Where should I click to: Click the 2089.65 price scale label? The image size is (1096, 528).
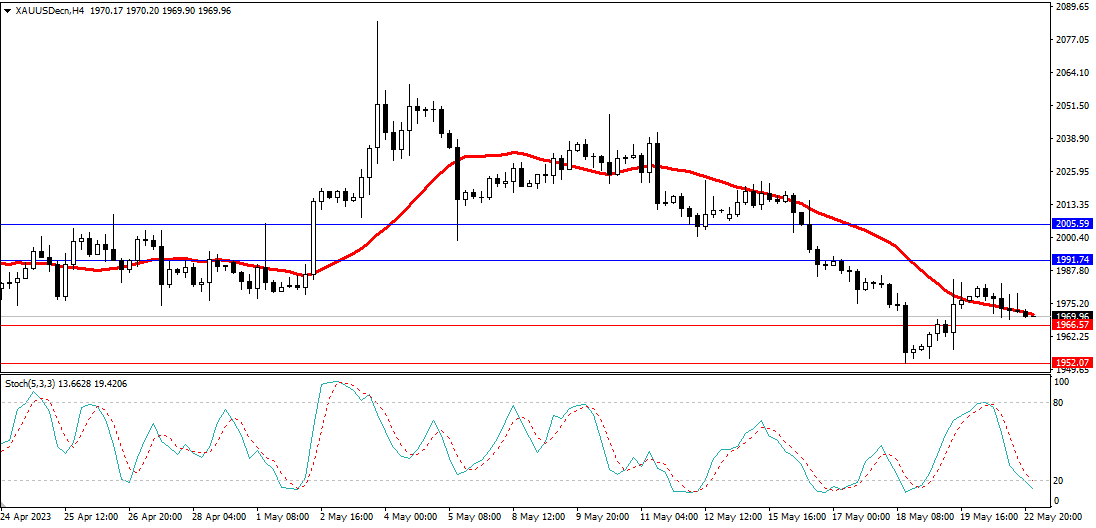[1072, 6]
